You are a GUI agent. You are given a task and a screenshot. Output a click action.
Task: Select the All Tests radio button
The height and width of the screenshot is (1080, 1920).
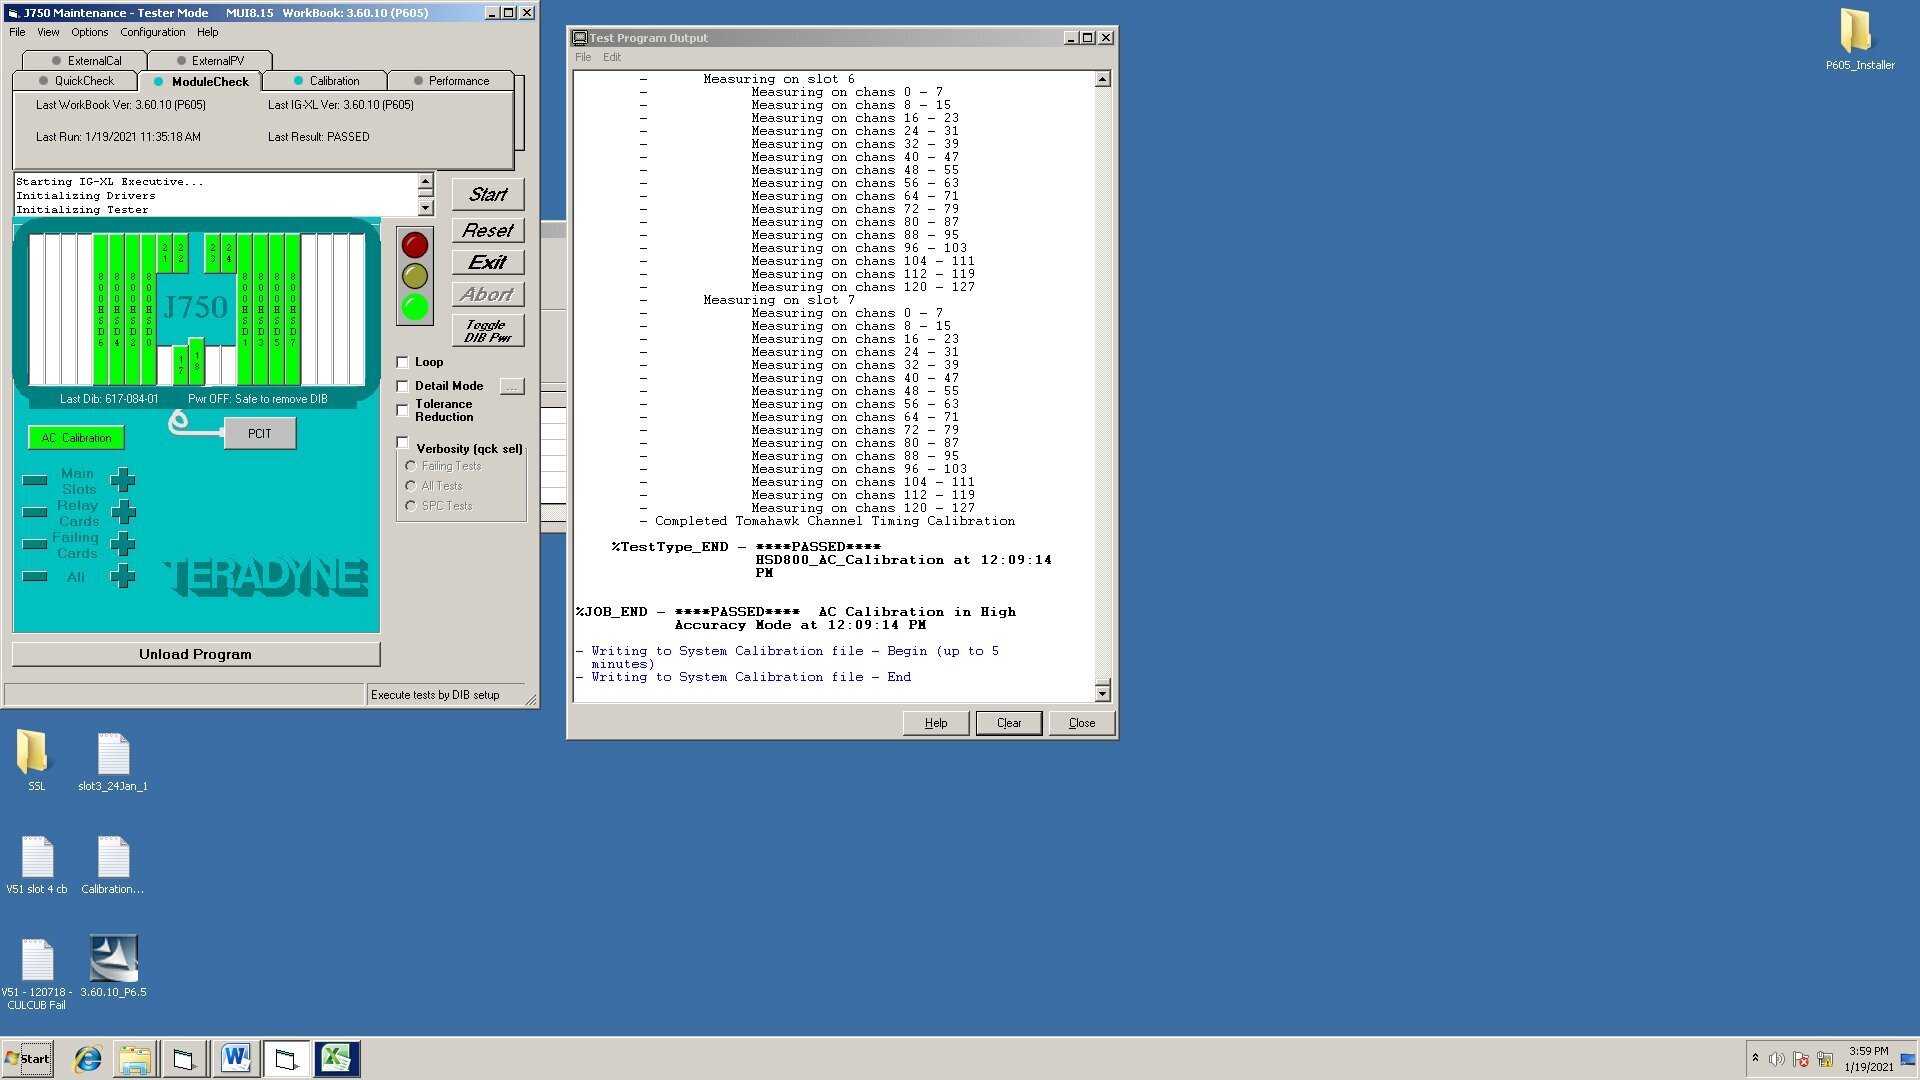point(410,485)
